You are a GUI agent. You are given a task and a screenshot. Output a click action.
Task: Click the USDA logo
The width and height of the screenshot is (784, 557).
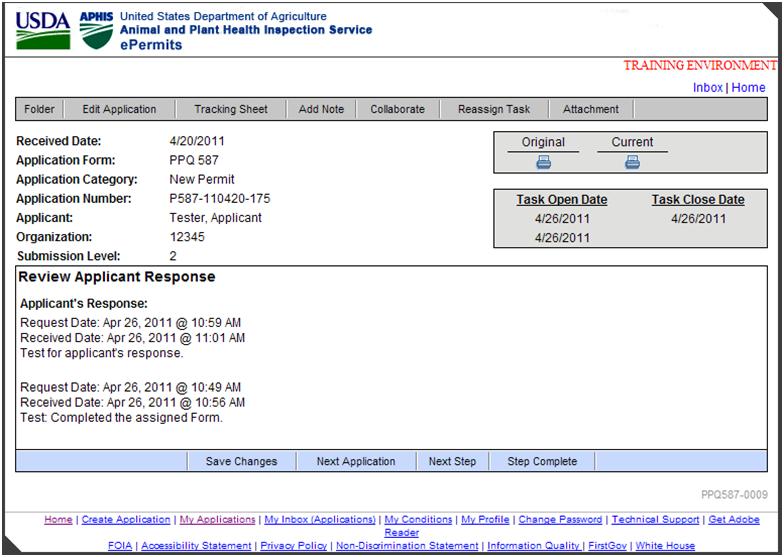pyautogui.click(x=42, y=30)
